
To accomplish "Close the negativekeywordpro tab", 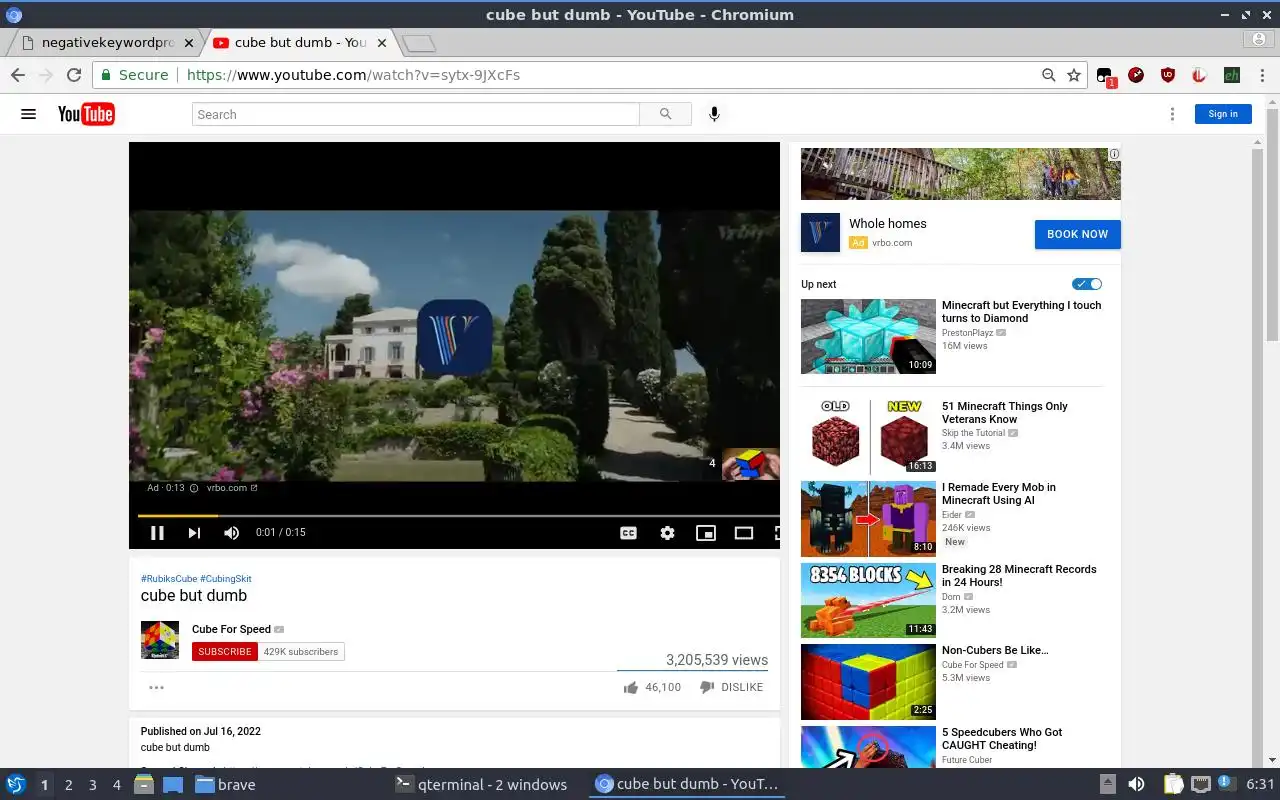I will [189, 43].
